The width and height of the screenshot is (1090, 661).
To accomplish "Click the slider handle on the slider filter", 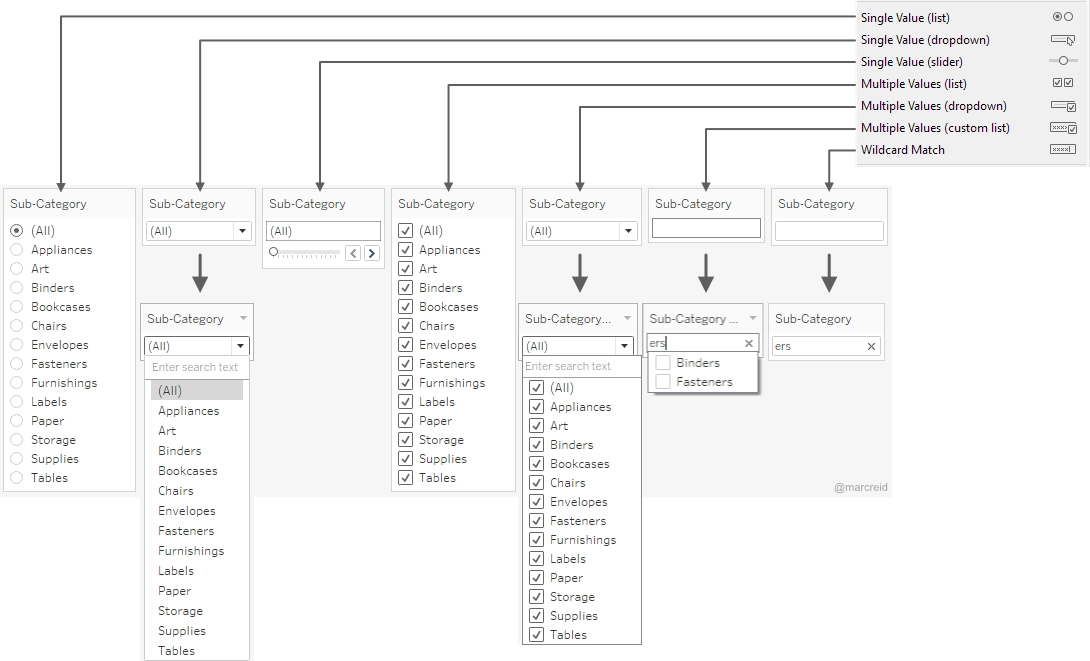I will [x=274, y=252].
